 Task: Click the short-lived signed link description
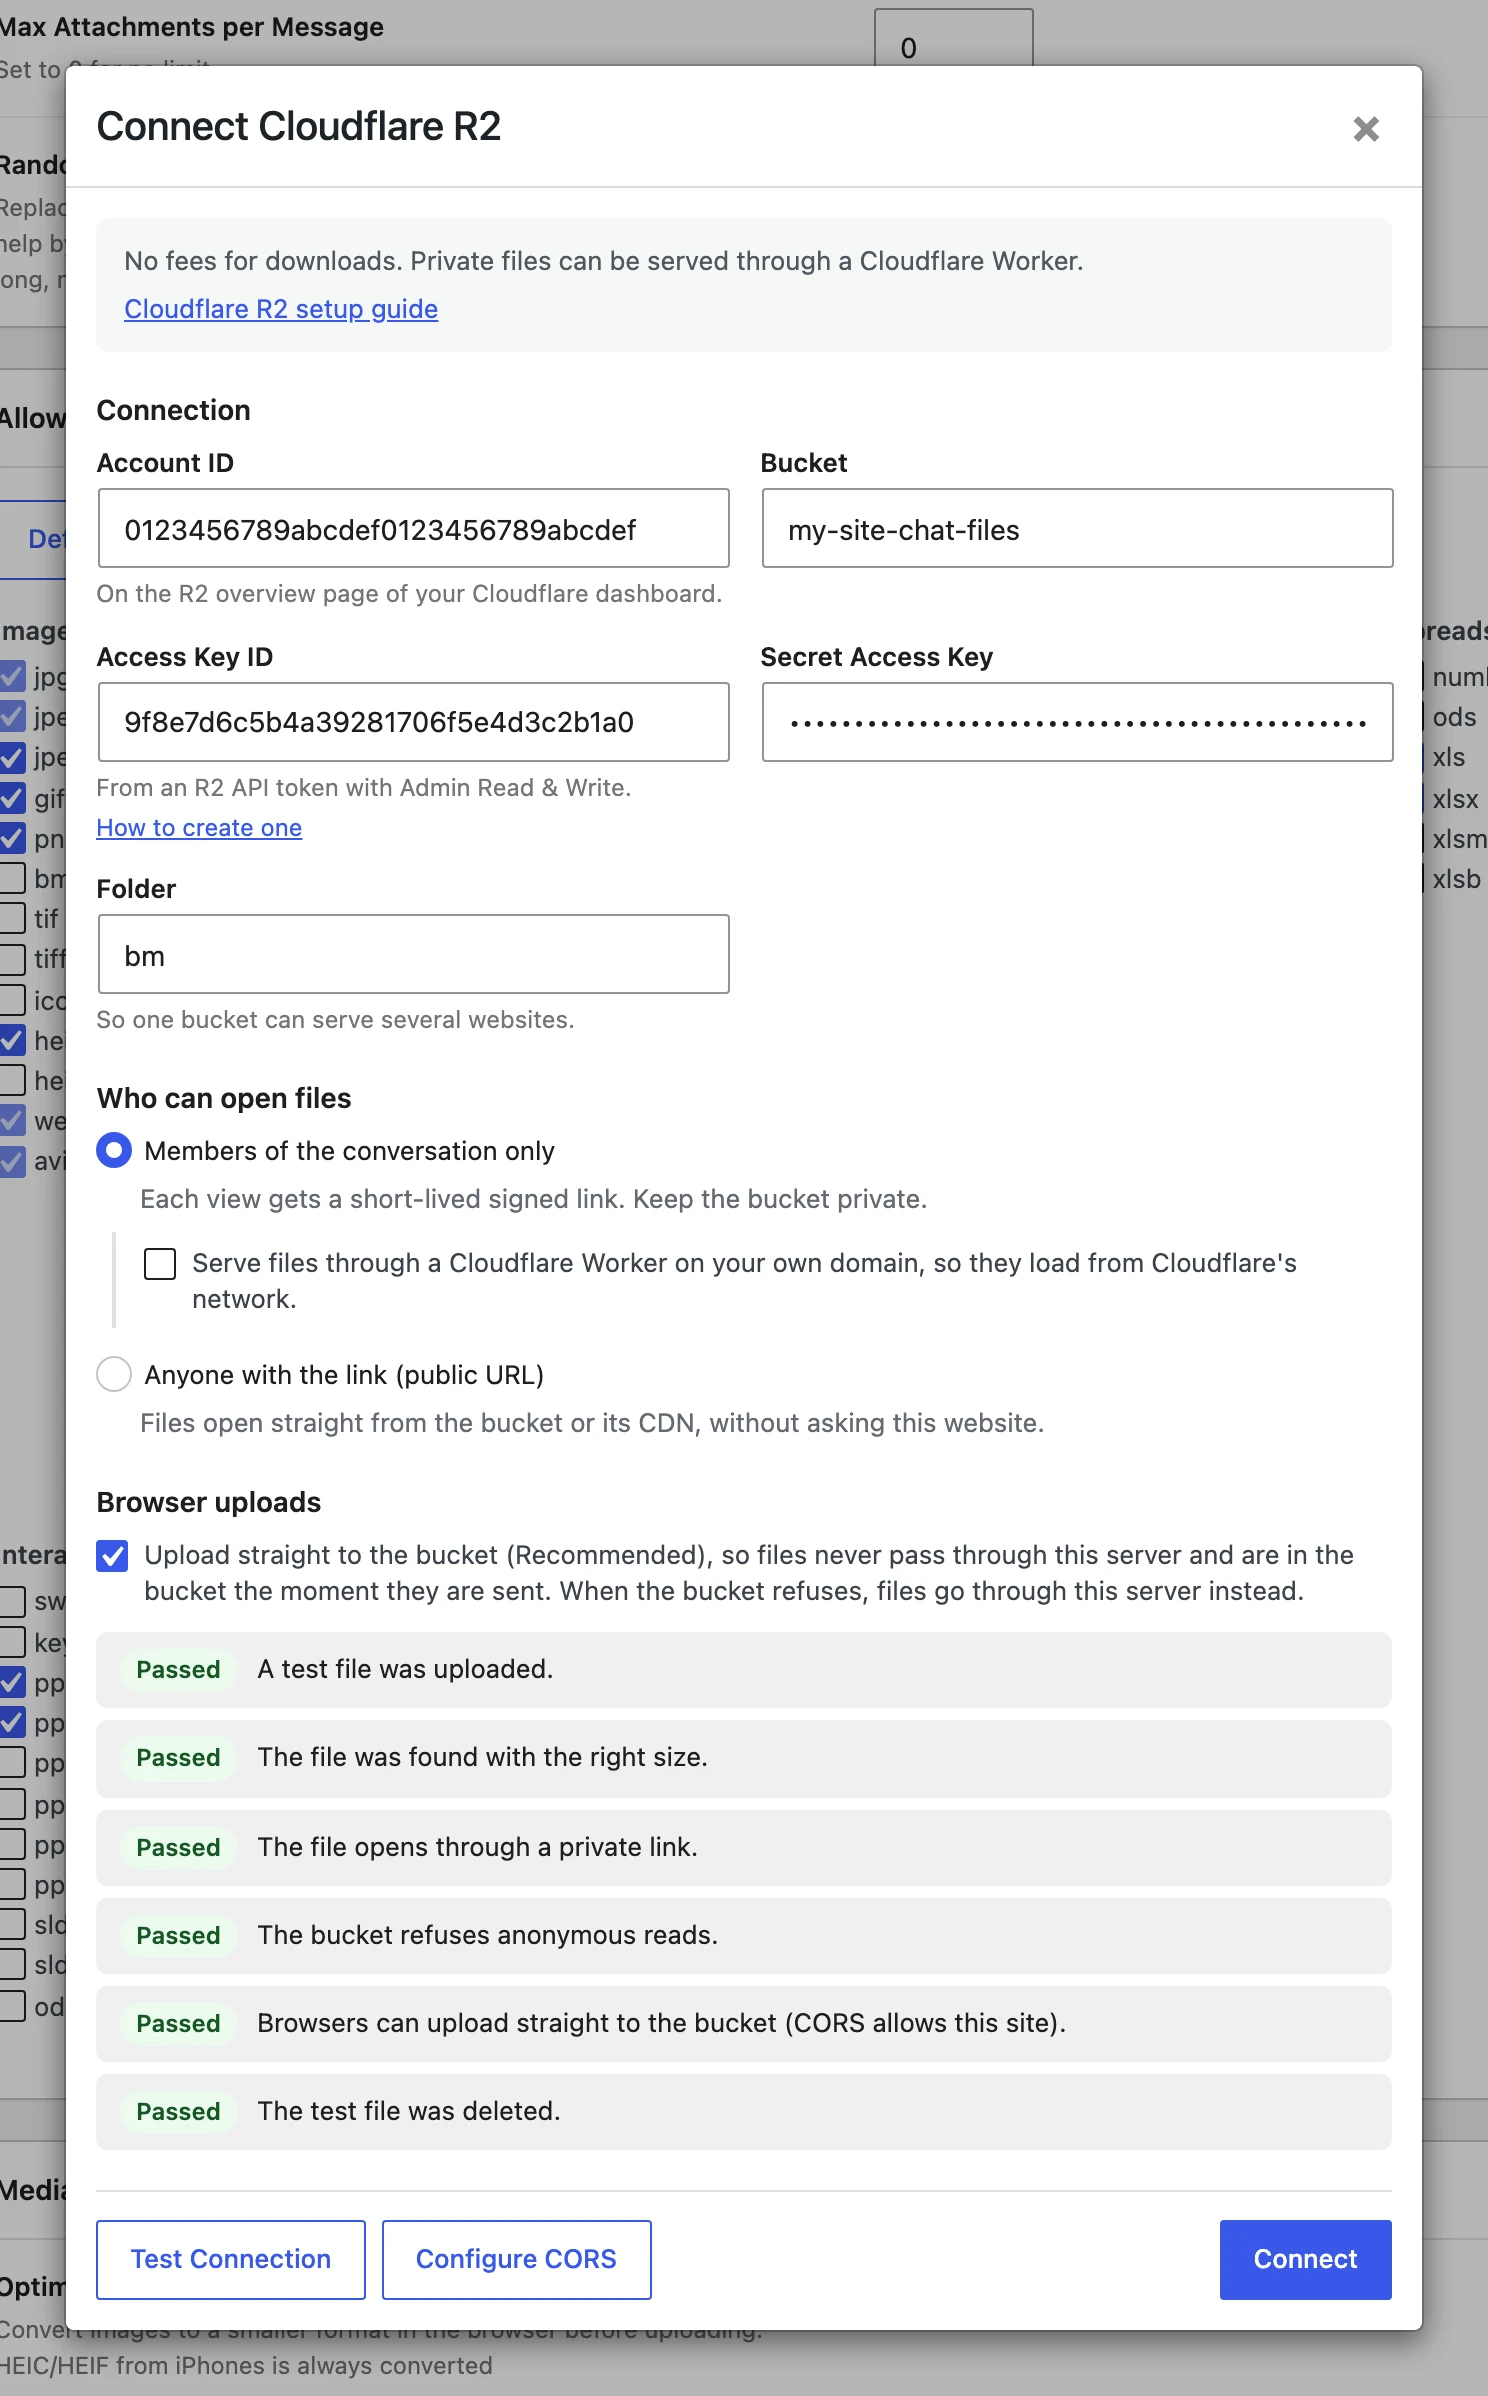coord(534,1199)
